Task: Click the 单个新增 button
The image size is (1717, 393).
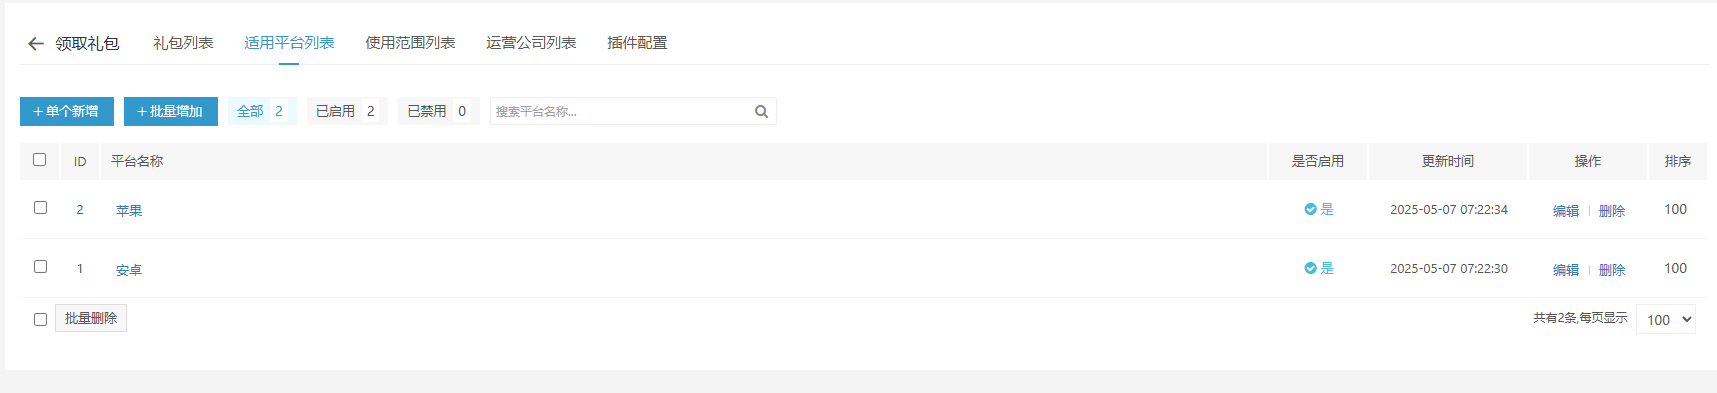Action: [x=67, y=111]
